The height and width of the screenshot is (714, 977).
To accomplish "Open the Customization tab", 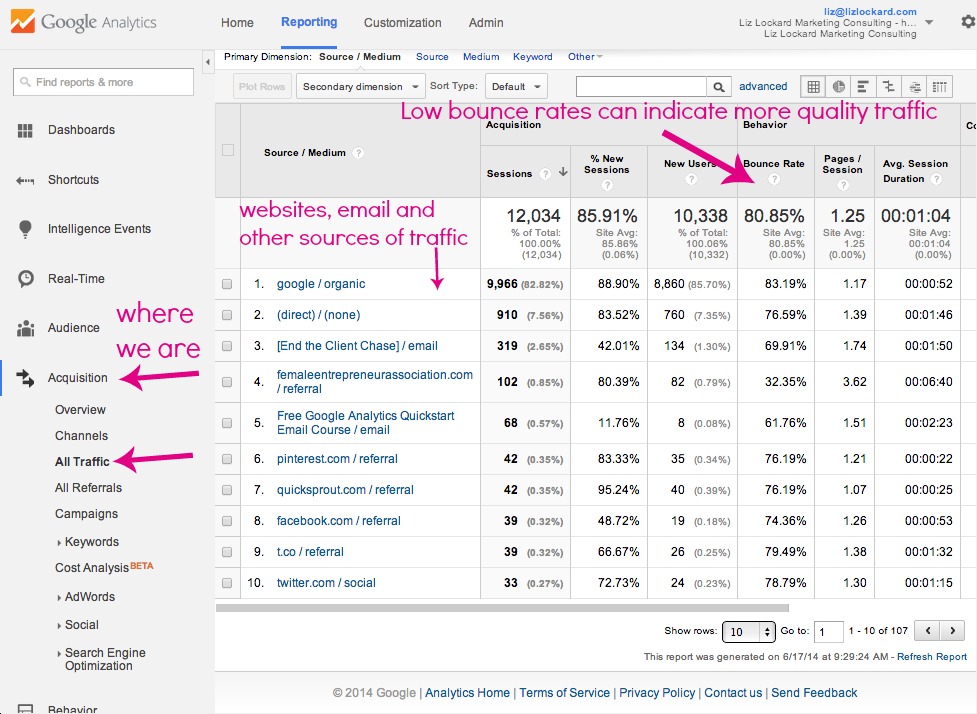I will [x=403, y=23].
